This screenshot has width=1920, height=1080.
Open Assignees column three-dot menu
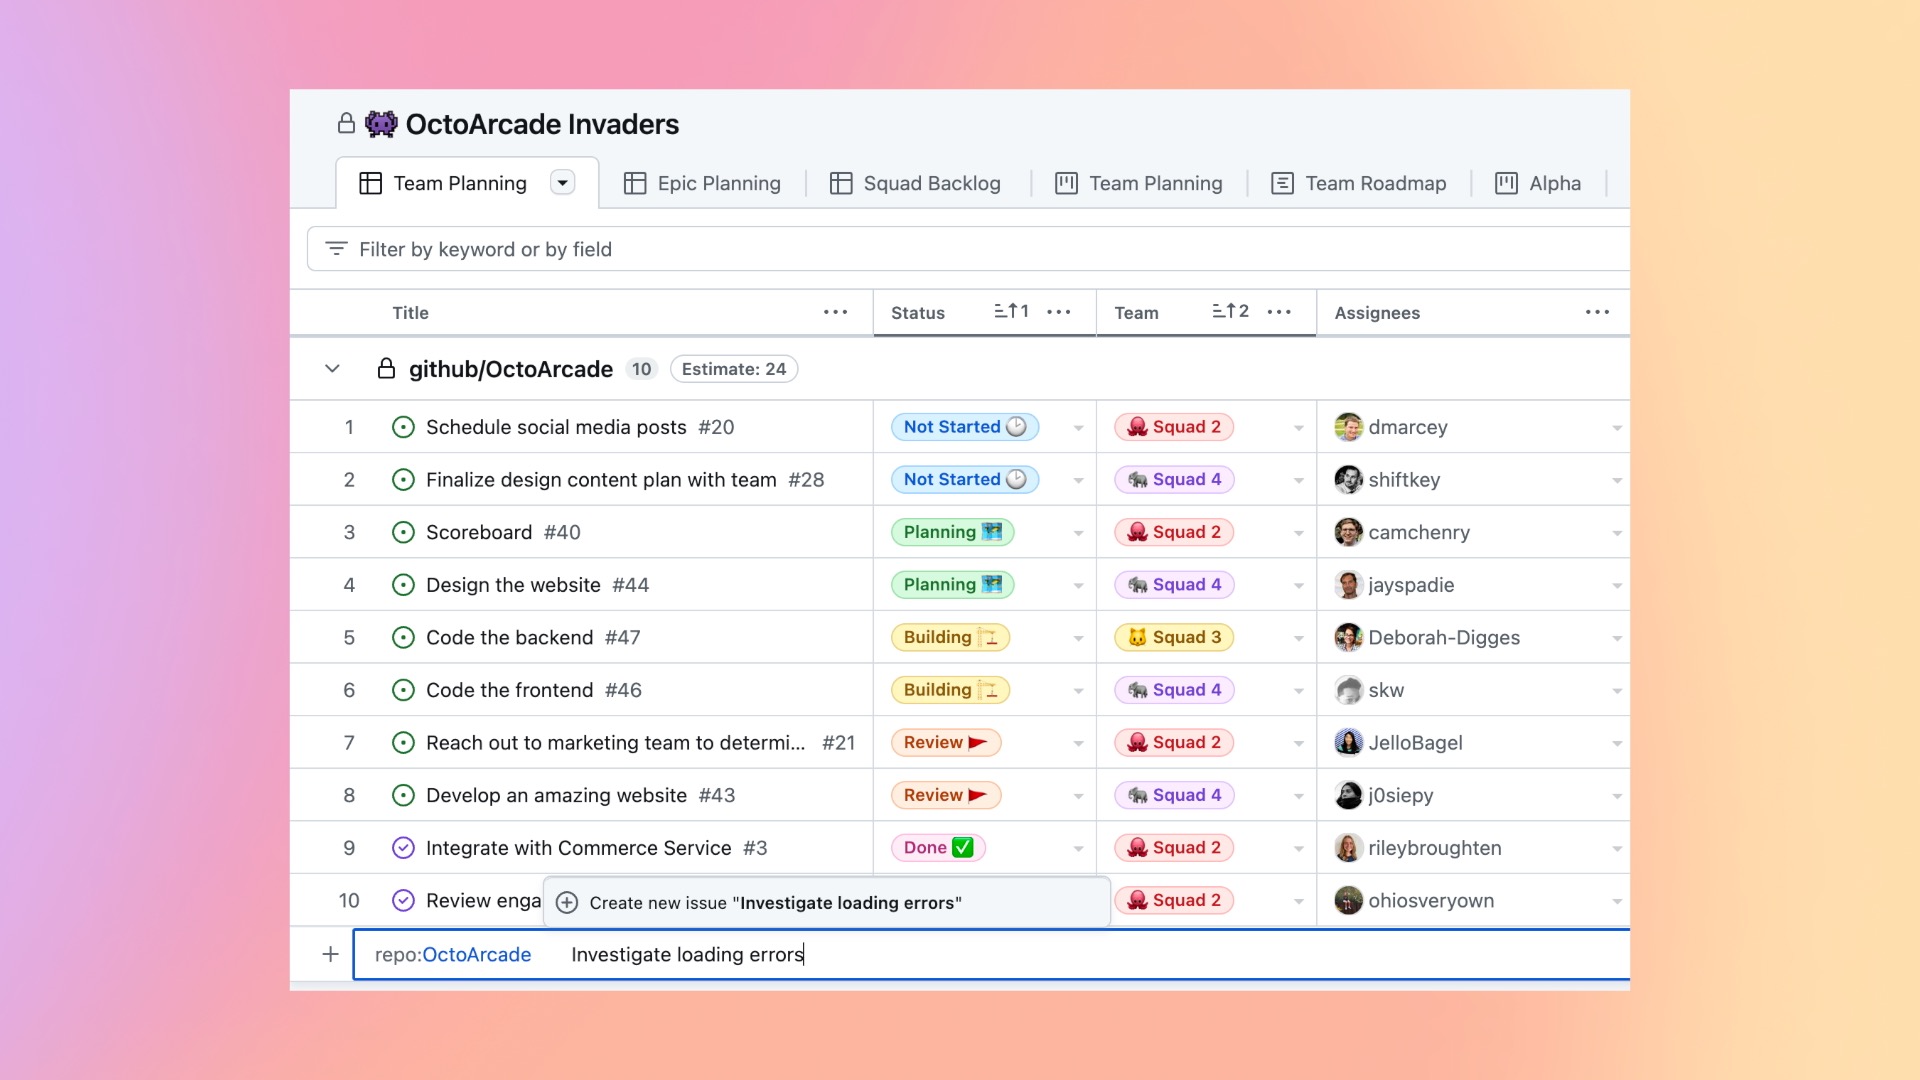1598,313
